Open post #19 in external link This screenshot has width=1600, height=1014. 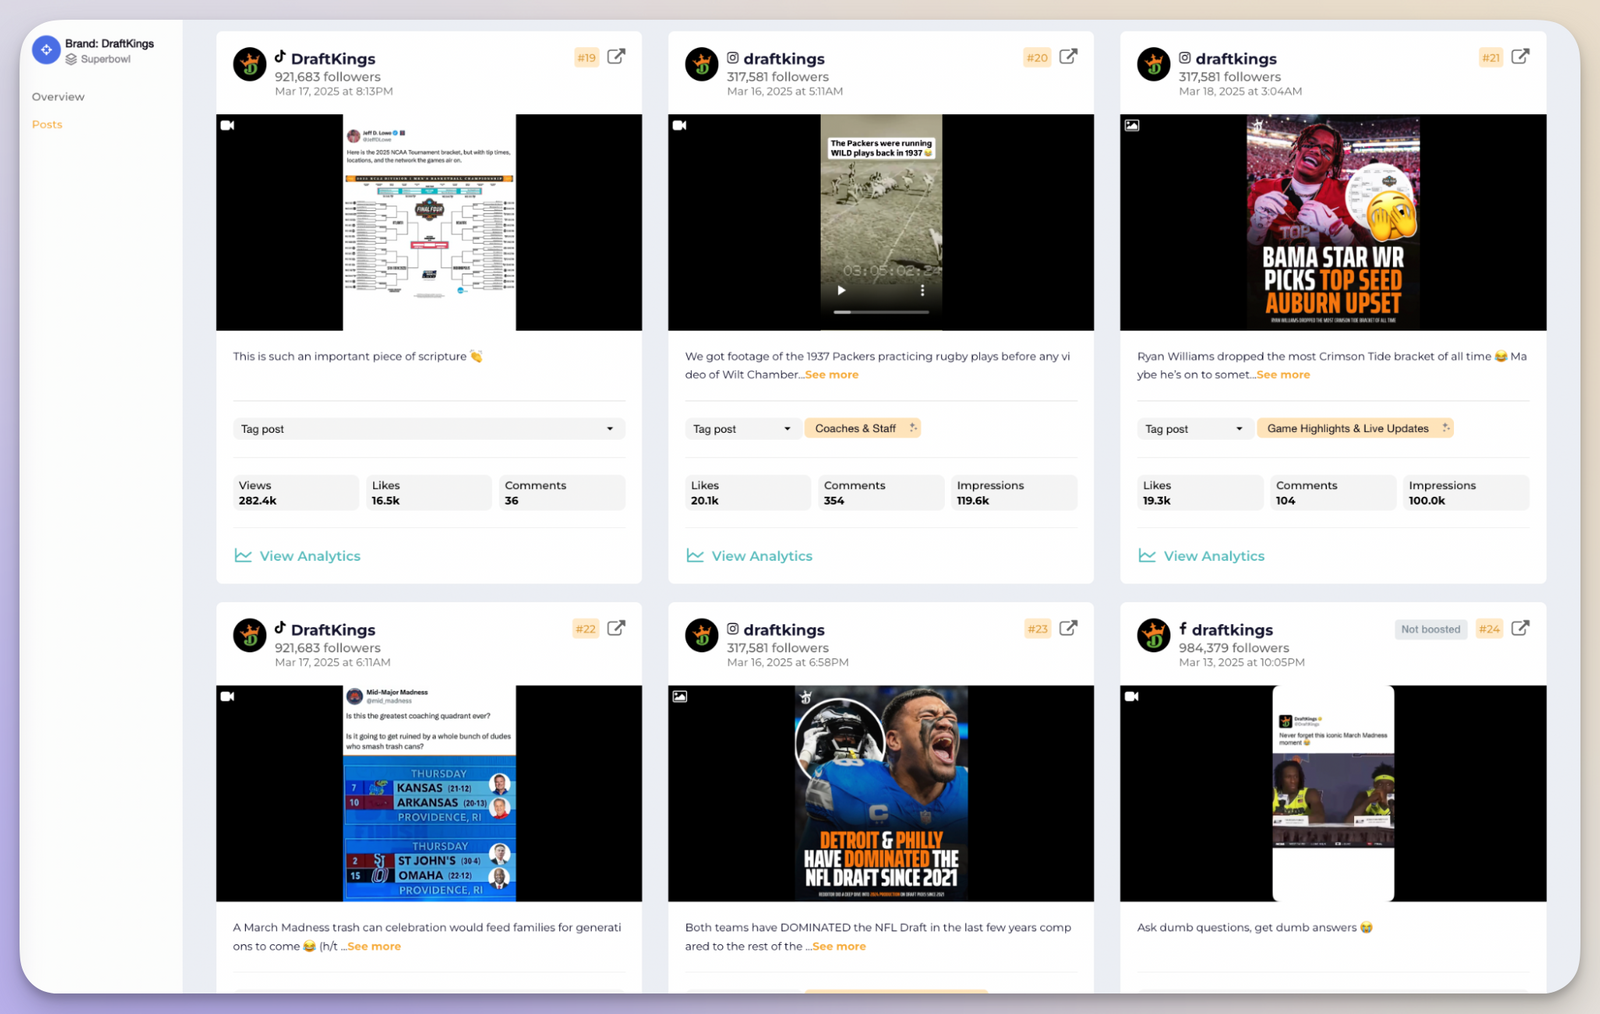(617, 57)
